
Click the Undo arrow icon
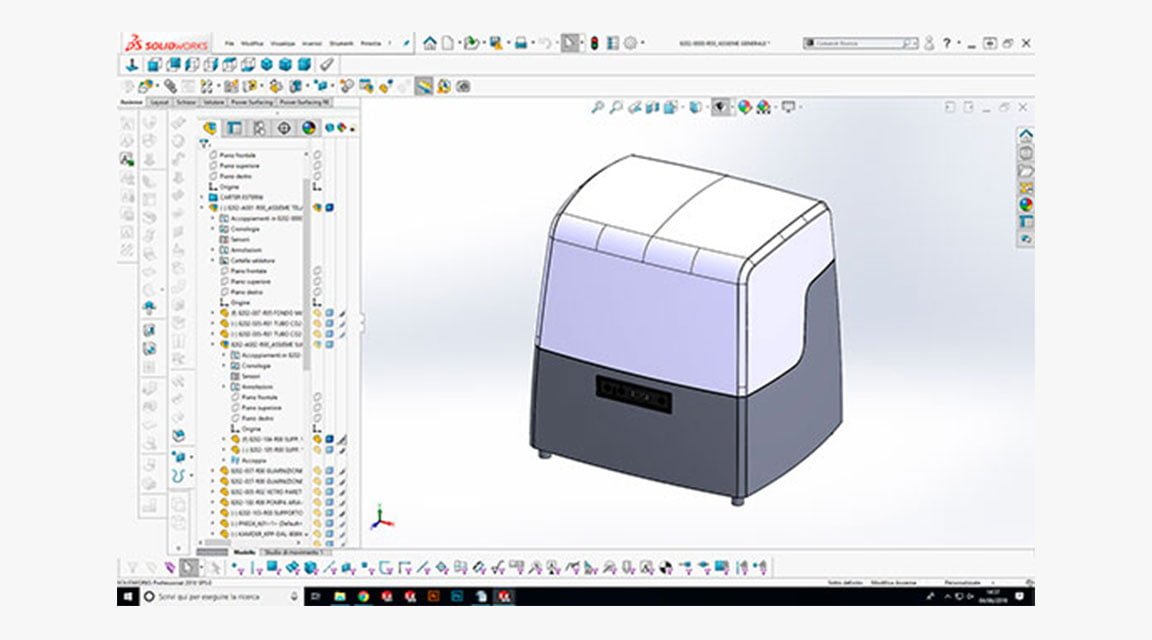pos(544,43)
